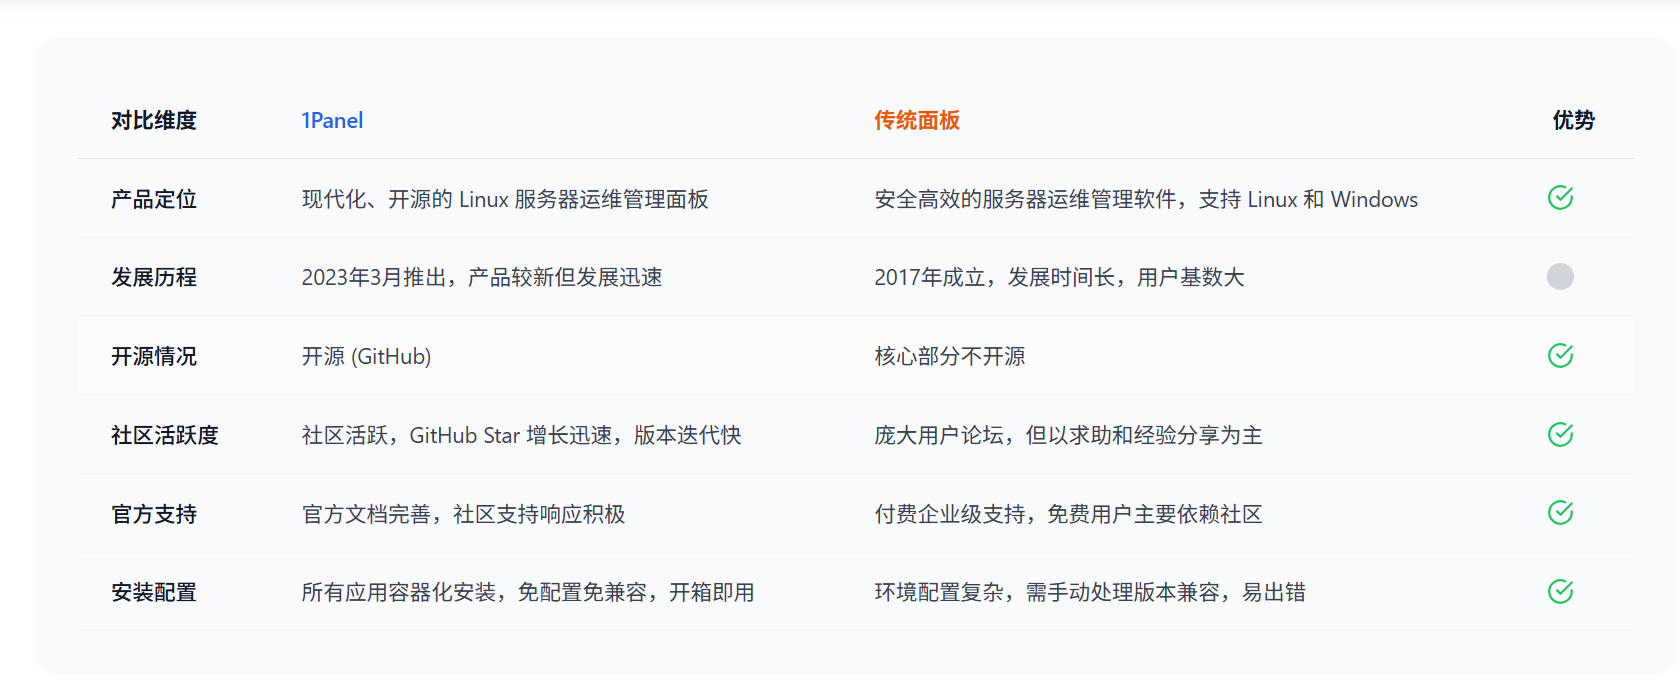Viewport: 1680px width, 696px height.
Task: Click the cell 2023年3月推出，产品较新但发展迅速
Action: pyautogui.click(x=482, y=277)
